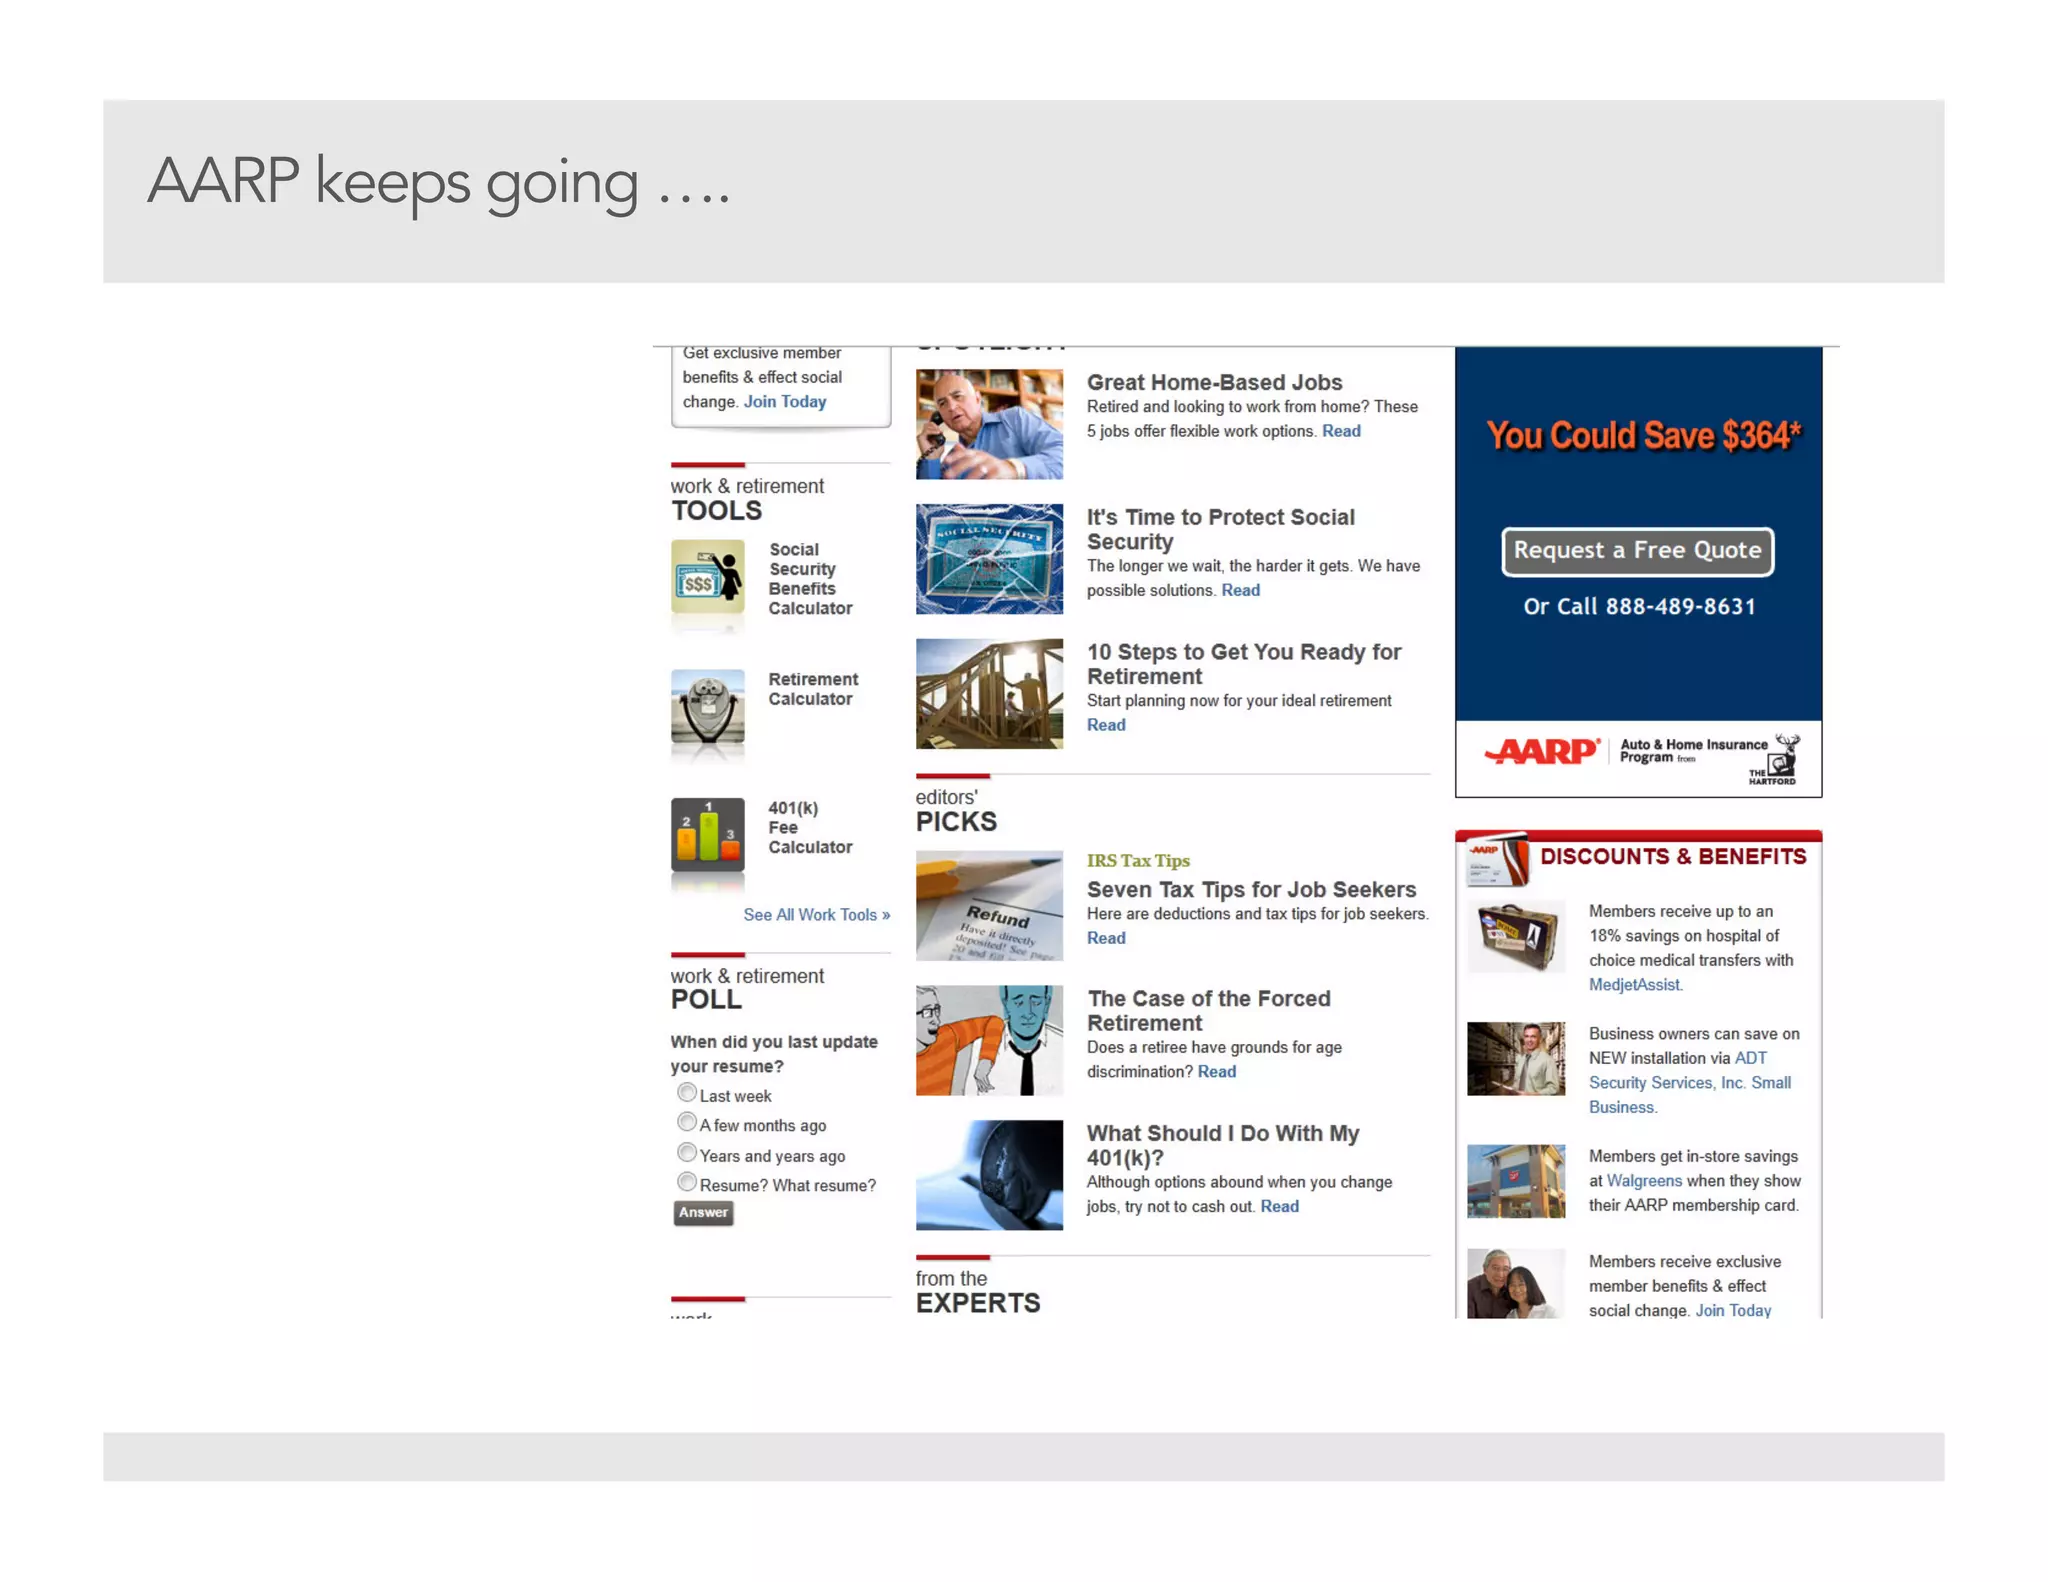Click the AARP logo in the insurance ad

pyautogui.click(x=1540, y=751)
